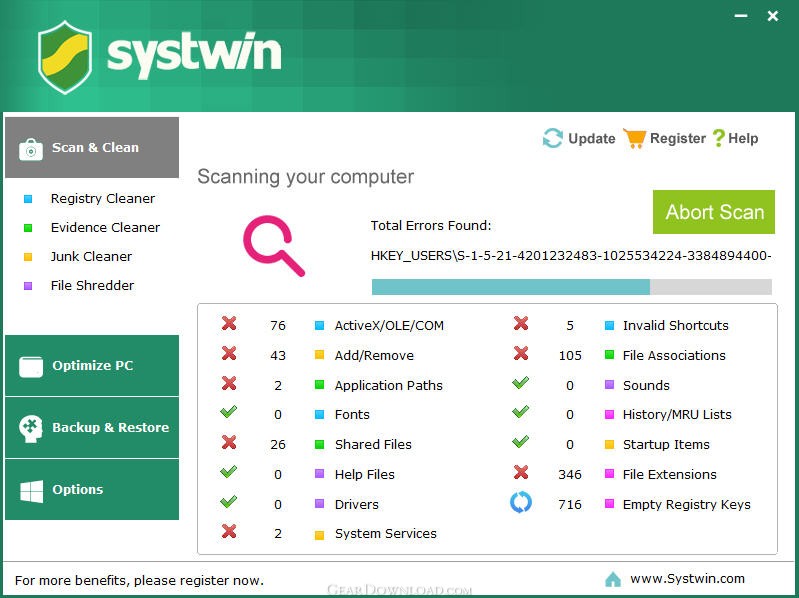Screen dimensions: 799x598
Task: Click the green checkmark beside History/MRU Lists
Action: click(520, 412)
